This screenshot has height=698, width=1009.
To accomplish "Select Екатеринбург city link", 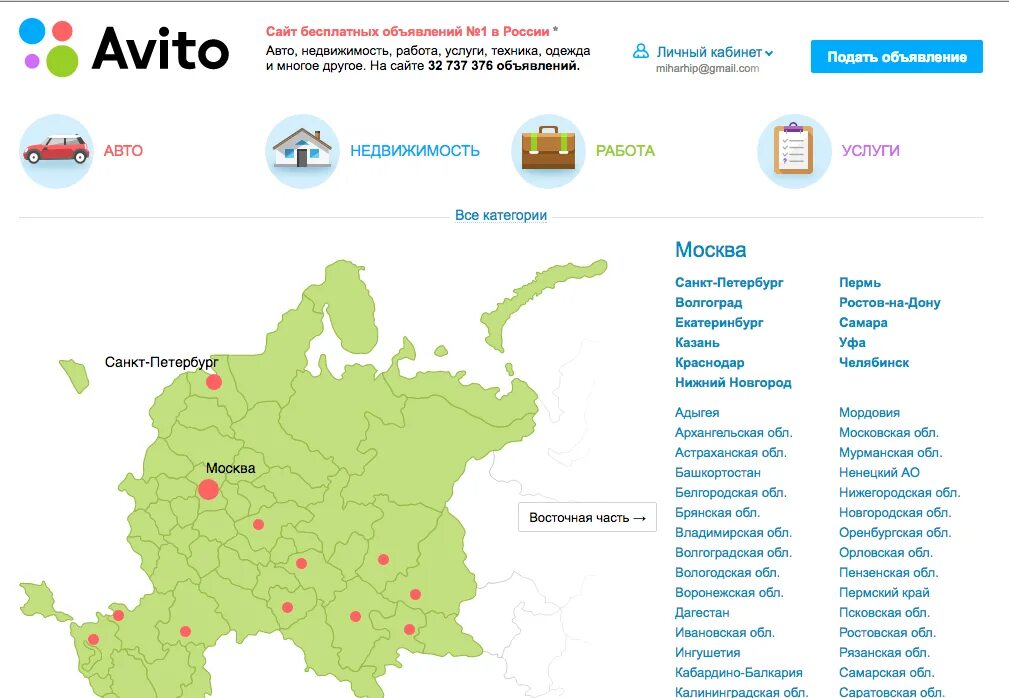I will point(719,322).
